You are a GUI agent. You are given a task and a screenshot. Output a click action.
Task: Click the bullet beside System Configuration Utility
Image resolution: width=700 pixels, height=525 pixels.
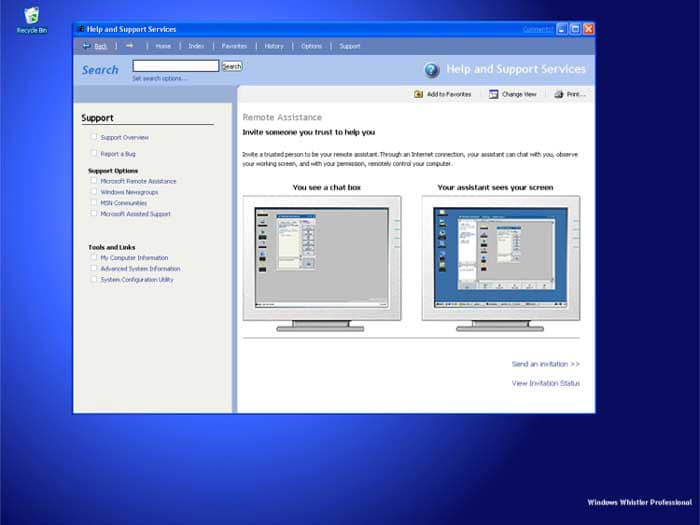(93, 279)
